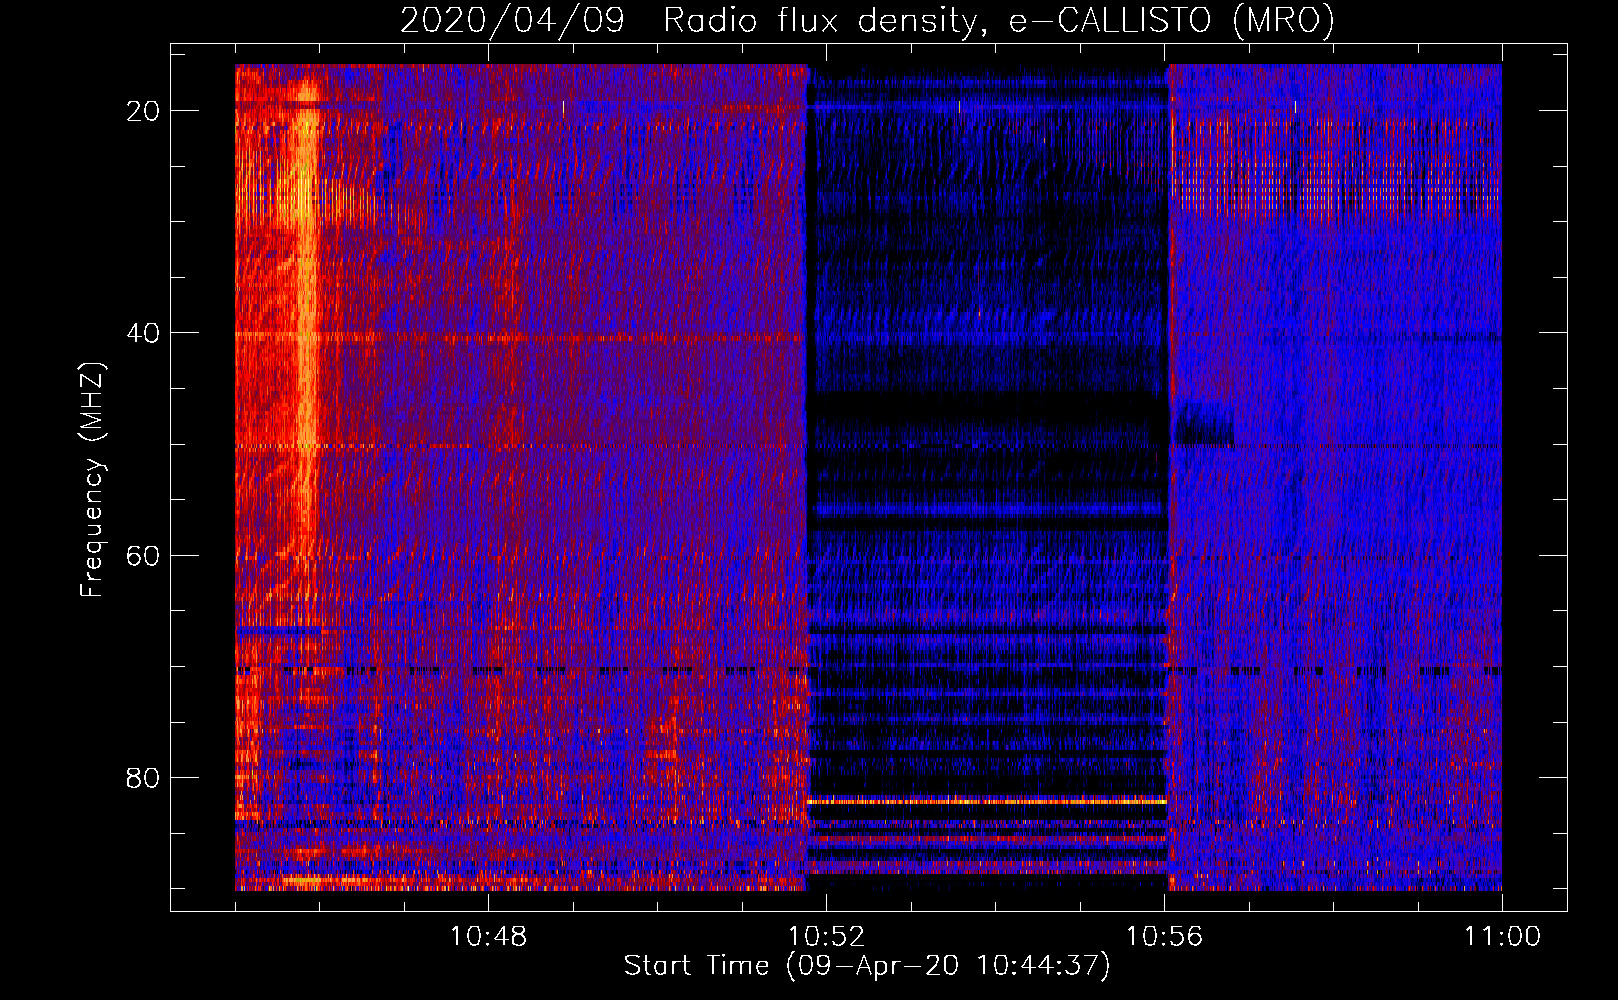Click the dark rectangular patch near 50 MHz after 10:56
The image size is (1618, 1000).
pyautogui.click(x=1203, y=424)
